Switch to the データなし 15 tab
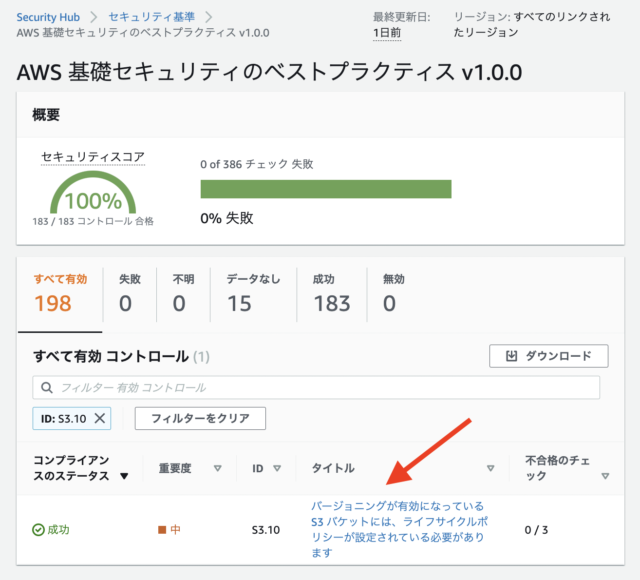The image size is (640, 580). [253, 294]
